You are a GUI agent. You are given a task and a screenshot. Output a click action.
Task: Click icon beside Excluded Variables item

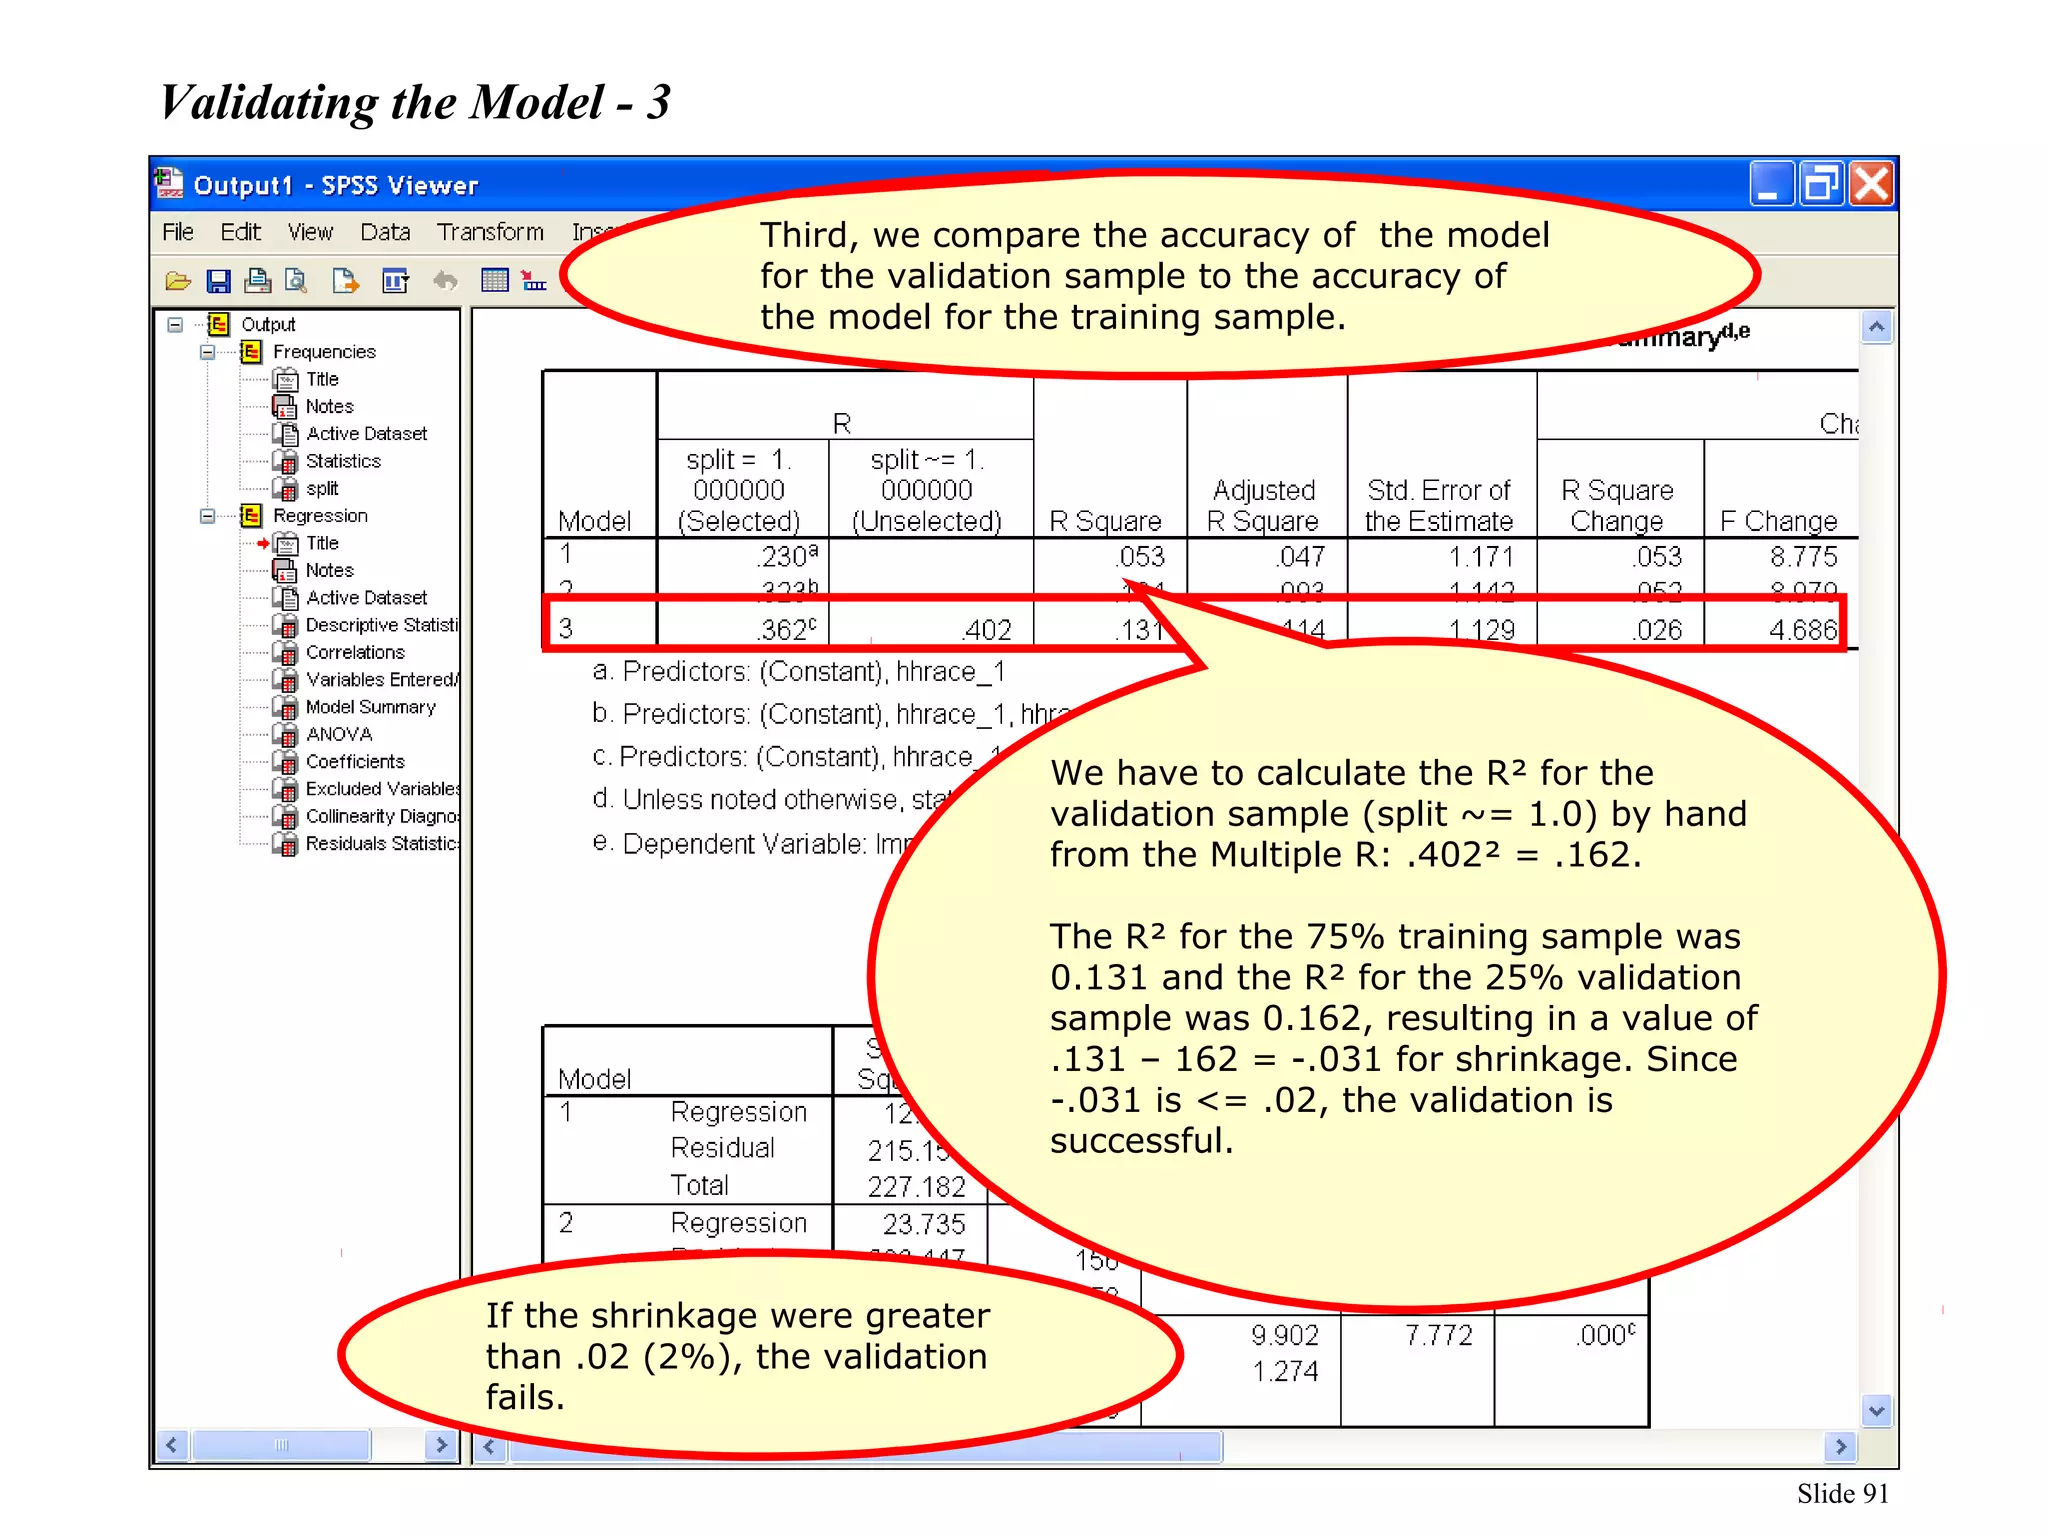pyautogui.click(x=286, y=789)
